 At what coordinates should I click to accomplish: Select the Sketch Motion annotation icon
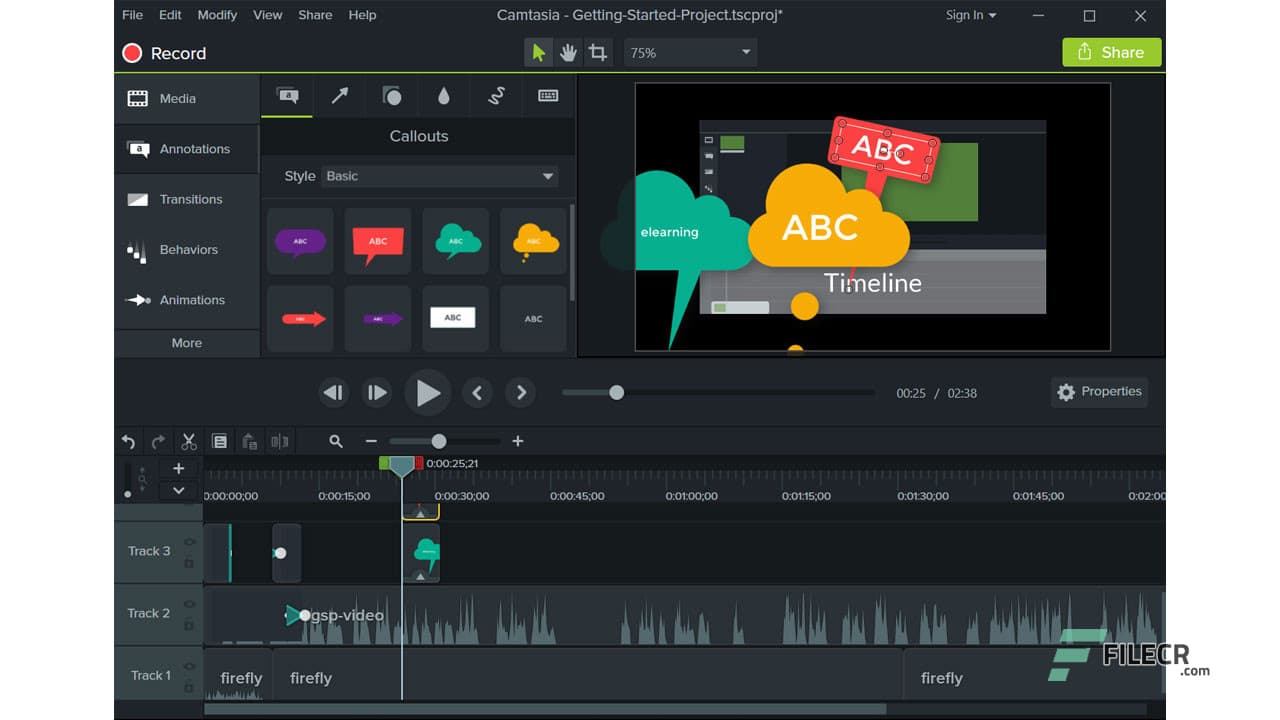click(x=496, y=96)
